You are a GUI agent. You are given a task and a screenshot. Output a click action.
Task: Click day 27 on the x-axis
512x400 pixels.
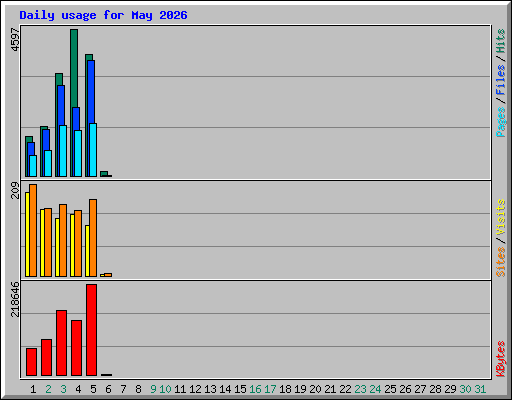(420, 389)
